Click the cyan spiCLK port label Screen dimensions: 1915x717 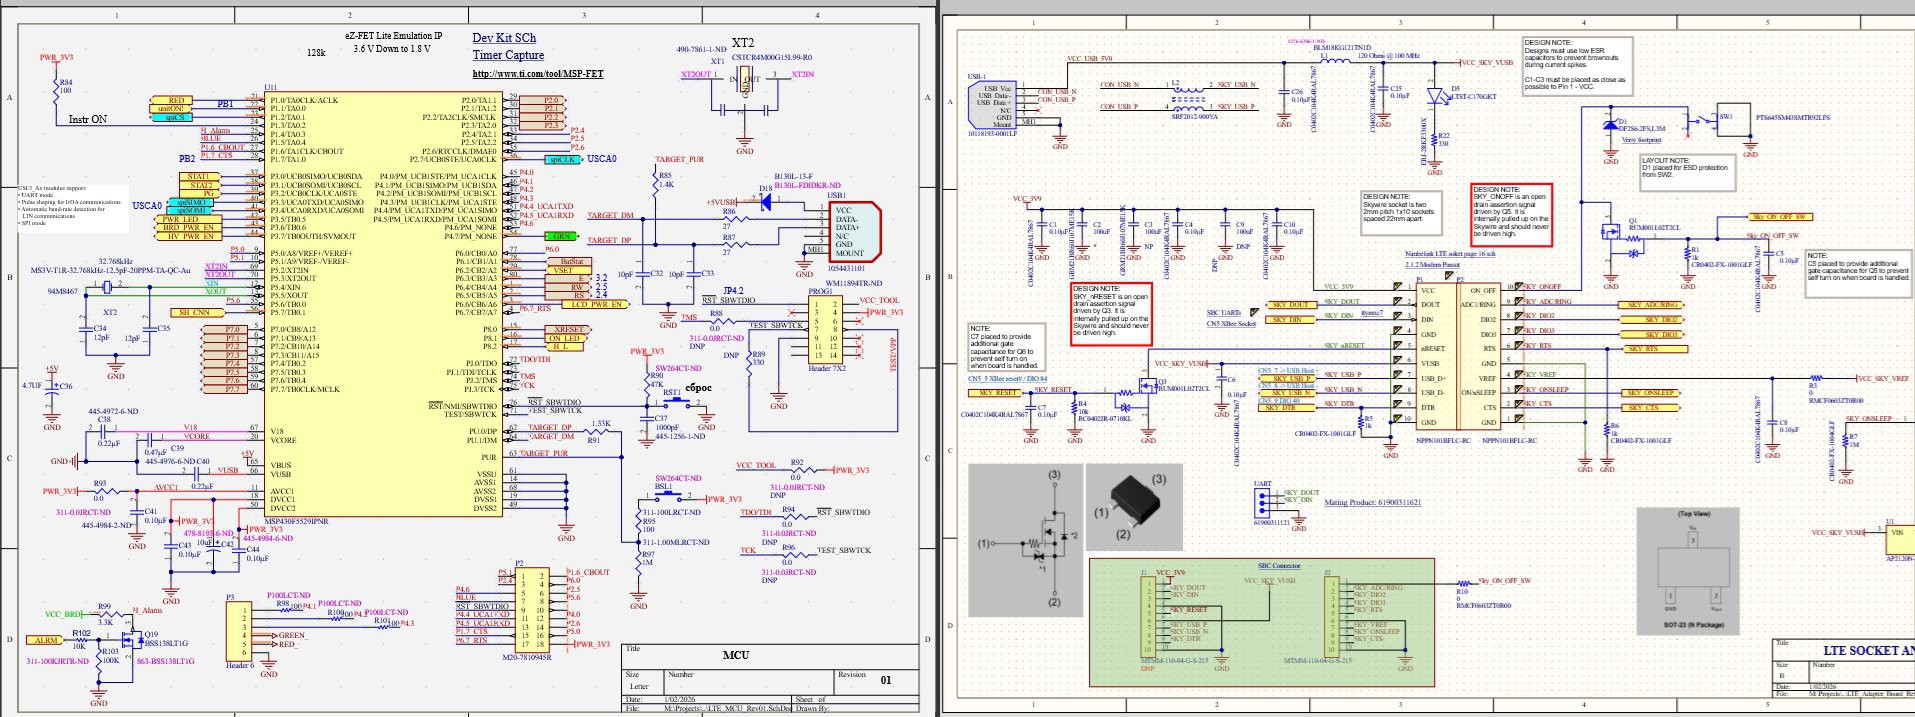[x=563, y=160]
